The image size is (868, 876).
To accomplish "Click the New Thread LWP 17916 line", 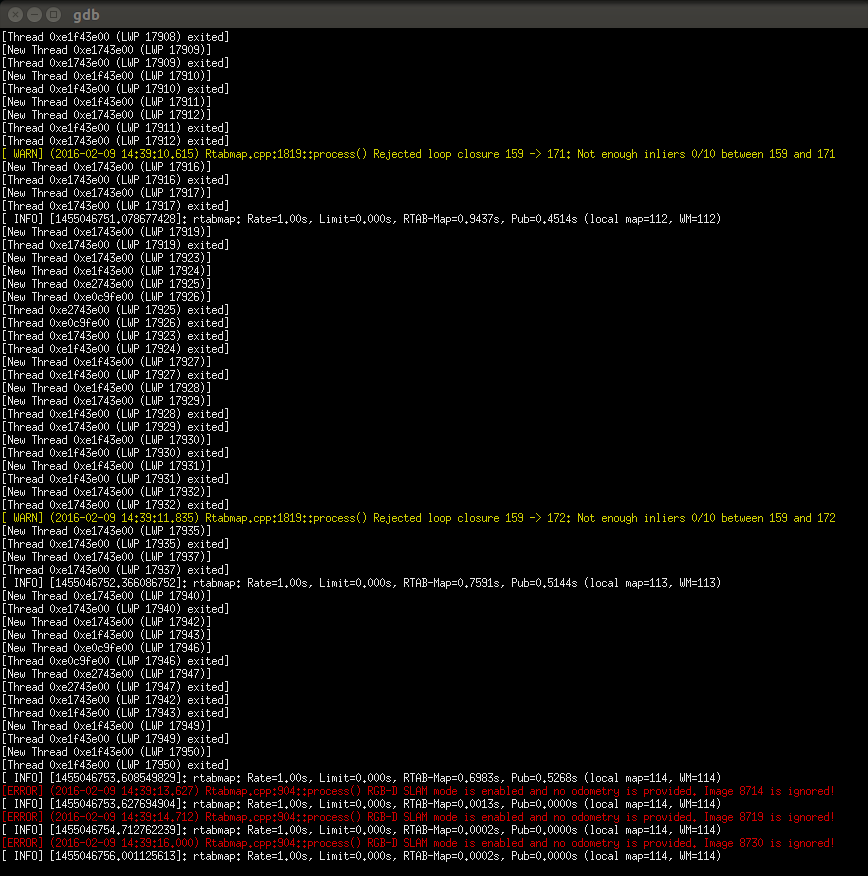I will click(x=106, y=167).
